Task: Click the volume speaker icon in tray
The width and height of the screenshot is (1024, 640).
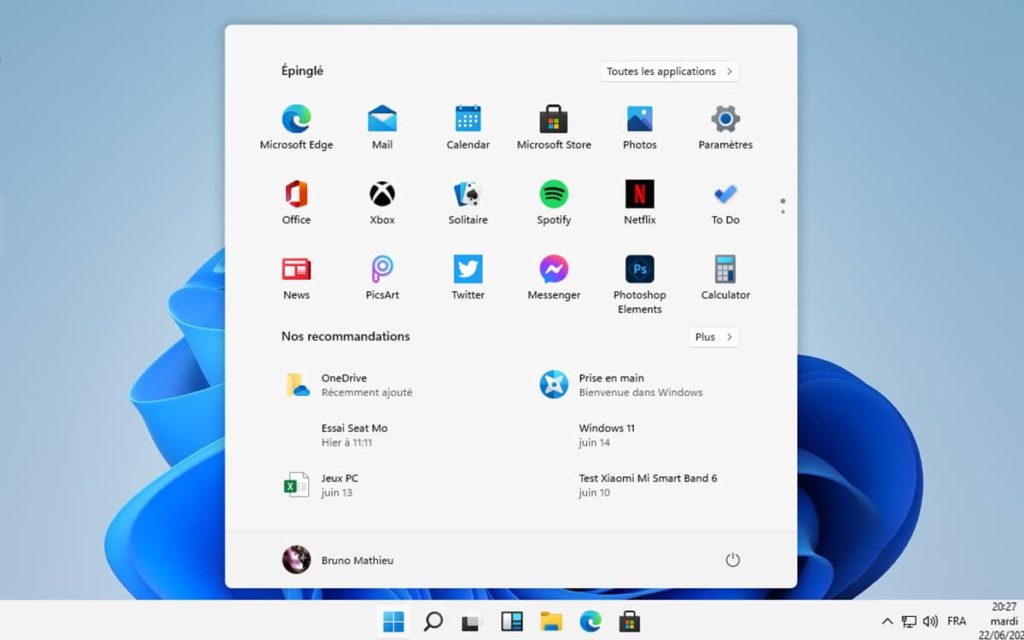Action: point(930,621)
